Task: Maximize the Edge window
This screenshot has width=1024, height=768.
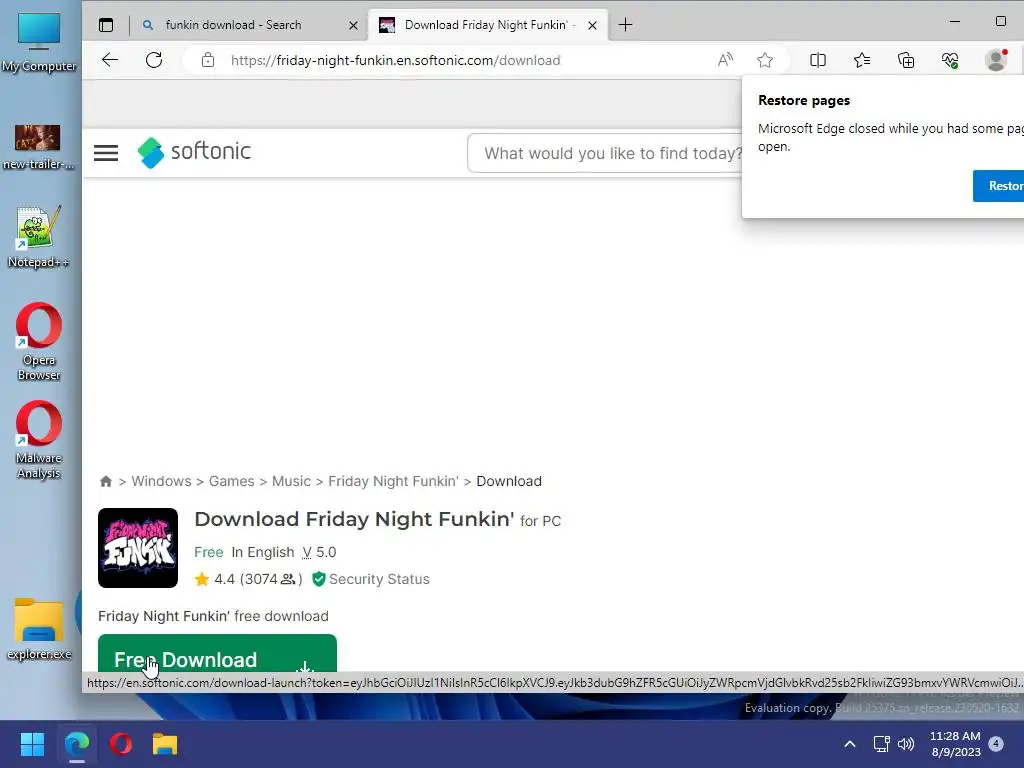Action: point(1000,22)
